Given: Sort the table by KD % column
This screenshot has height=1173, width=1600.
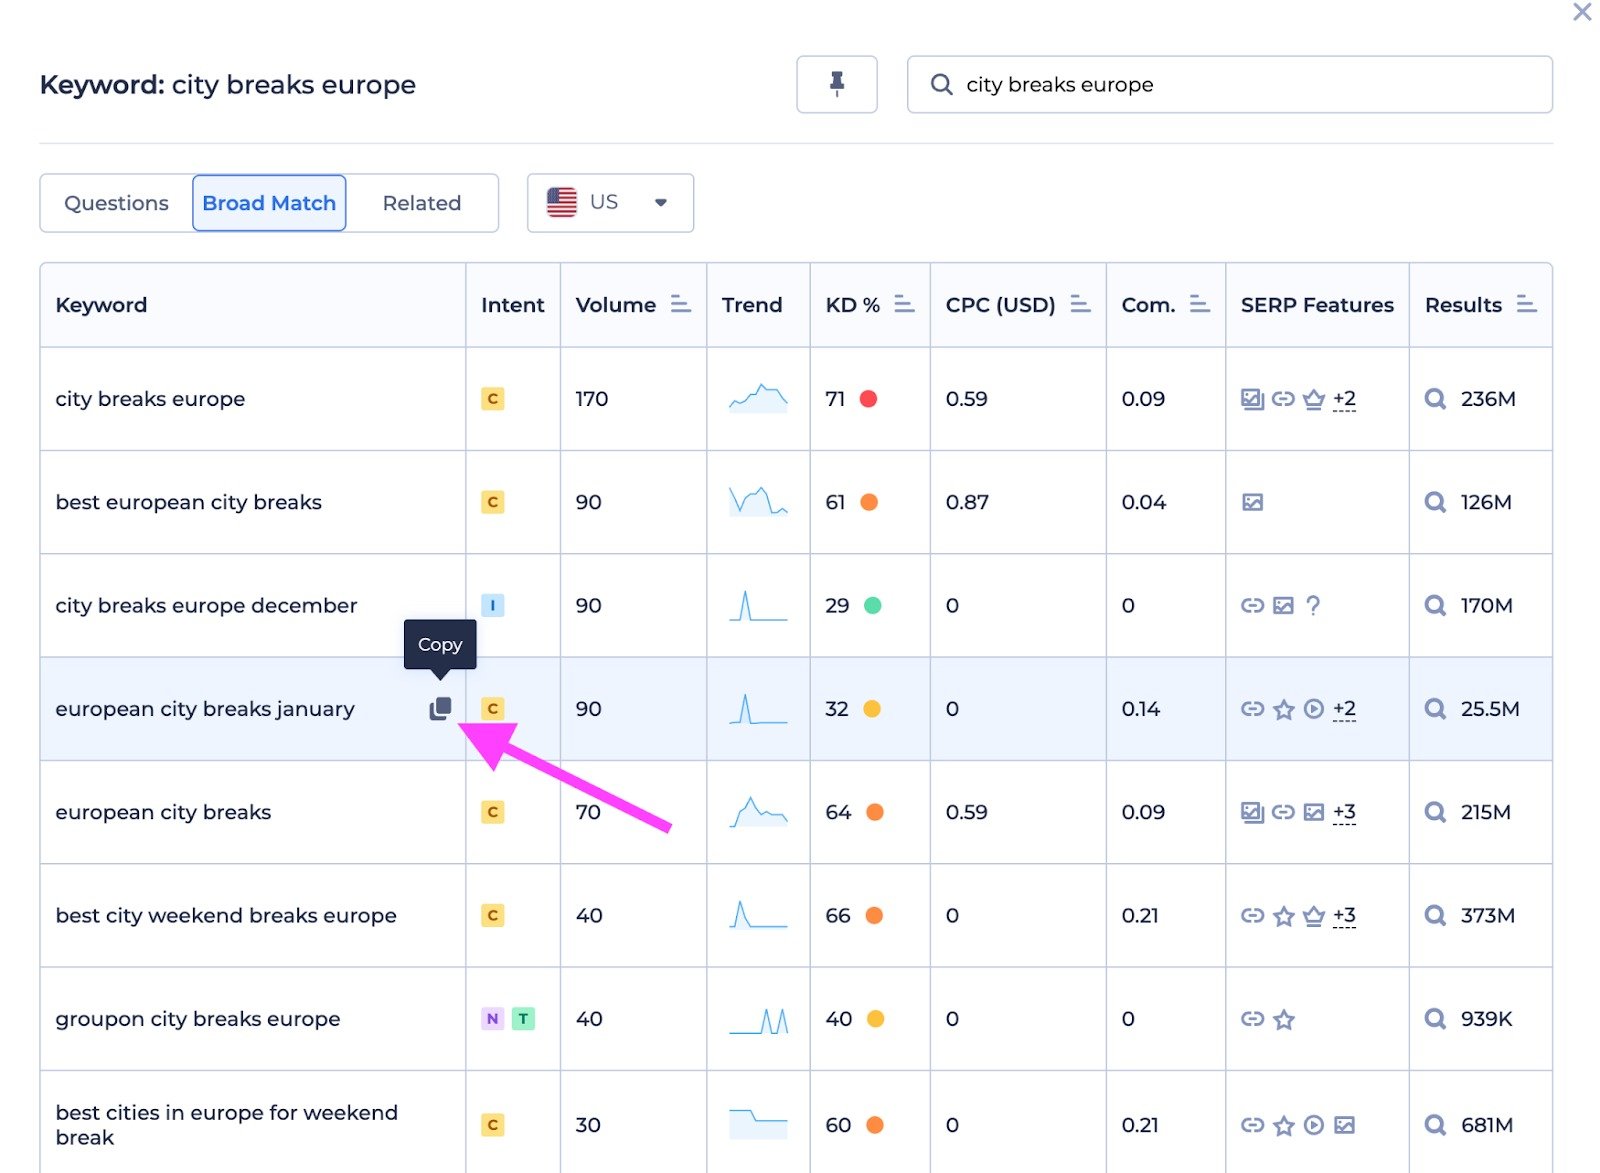Looking at the screenshot, I should tap(903, 304).
